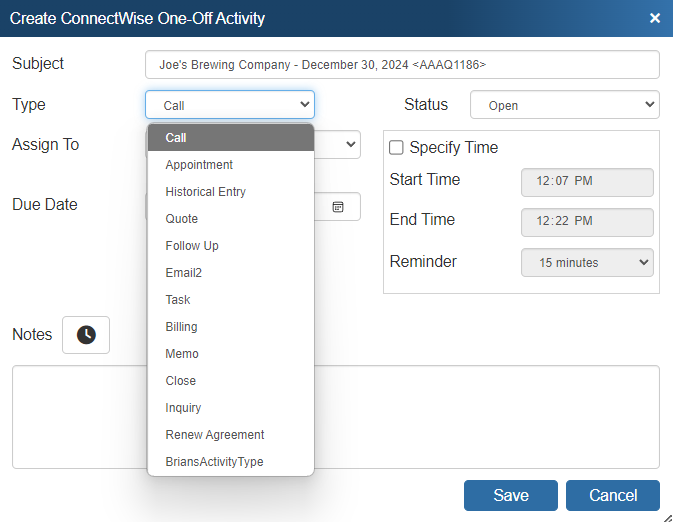Viewport: 673px width, 522px height.
Task: Collapse the Type dropdown
Action: [230, 105]
